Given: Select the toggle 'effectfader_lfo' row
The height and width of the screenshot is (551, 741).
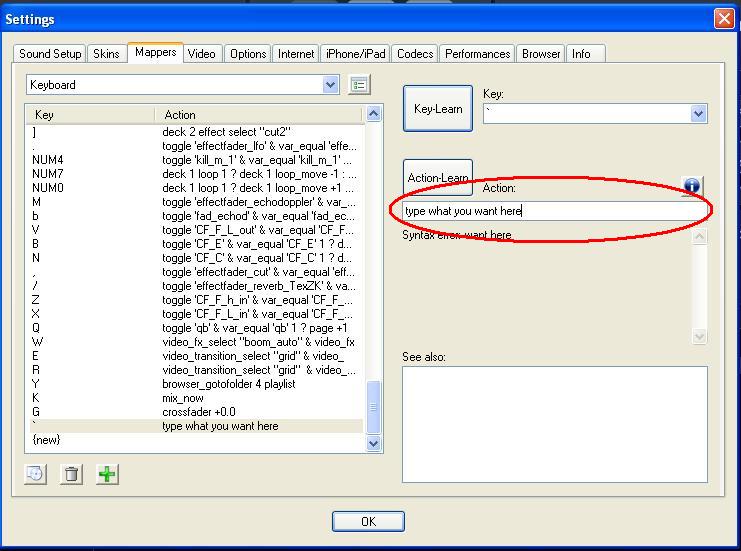Looking at the screenshot, I should click(196, 146).
